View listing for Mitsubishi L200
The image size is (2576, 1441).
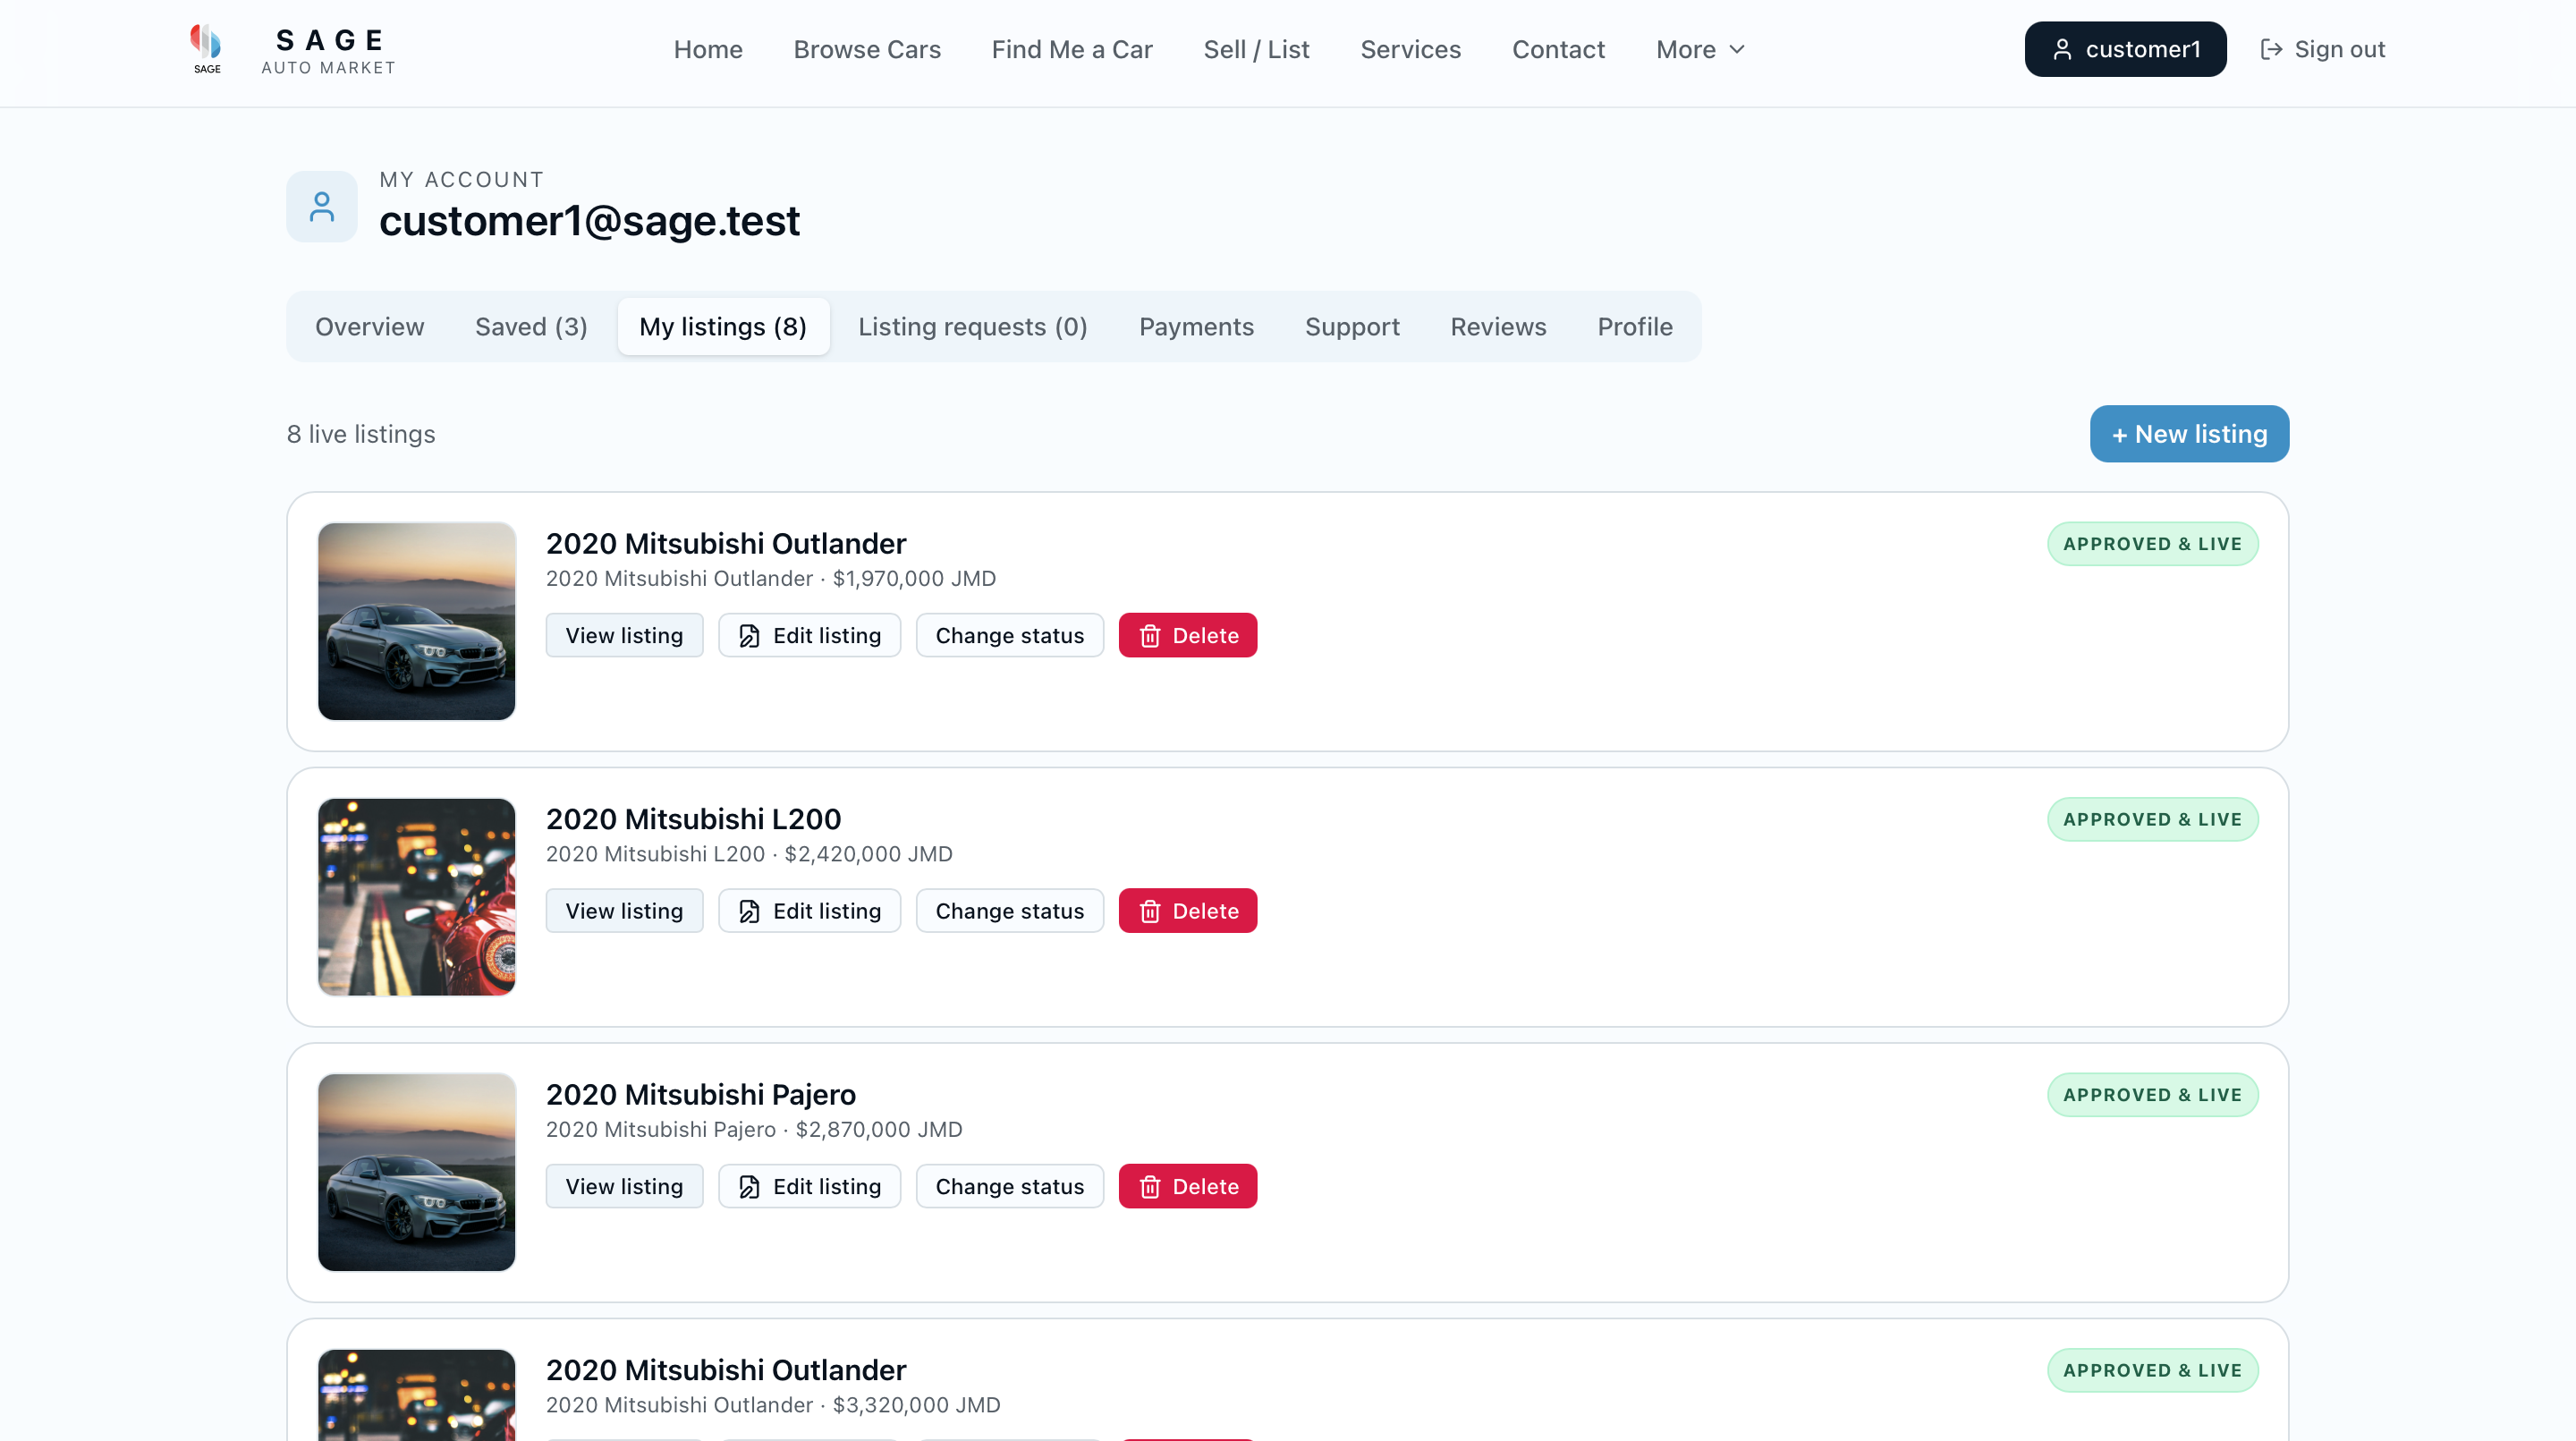624,911
